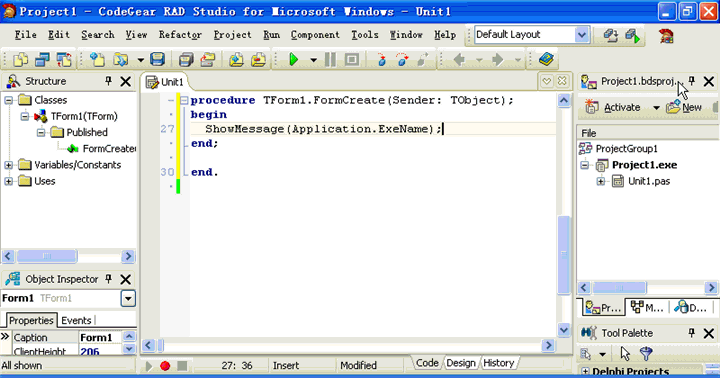Click the Tool Palette arrow cursor icon
Image resolution: width=720 pixels, height=378 pixels.
[625, 353]
